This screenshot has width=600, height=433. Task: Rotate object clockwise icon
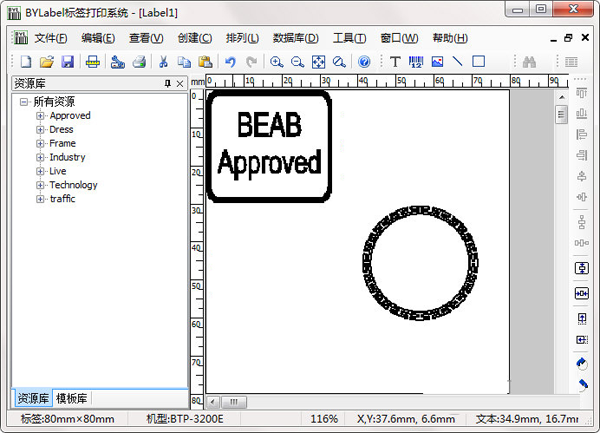tap(582, 363)
